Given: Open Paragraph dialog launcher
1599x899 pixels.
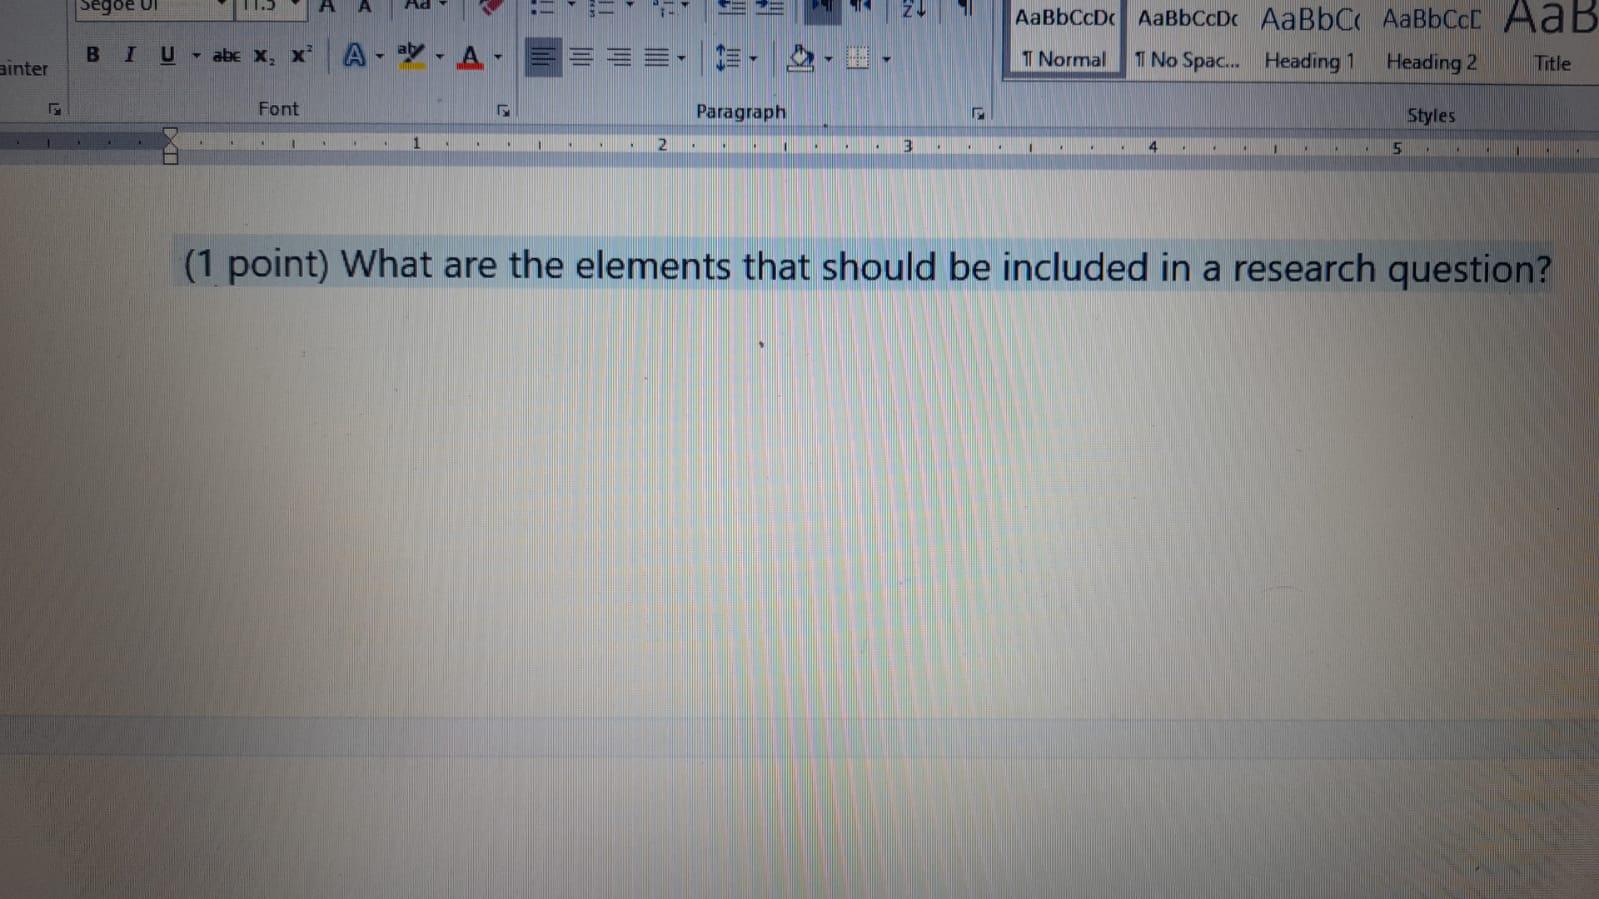Looking at the screenshot, I should pos(978,114).
